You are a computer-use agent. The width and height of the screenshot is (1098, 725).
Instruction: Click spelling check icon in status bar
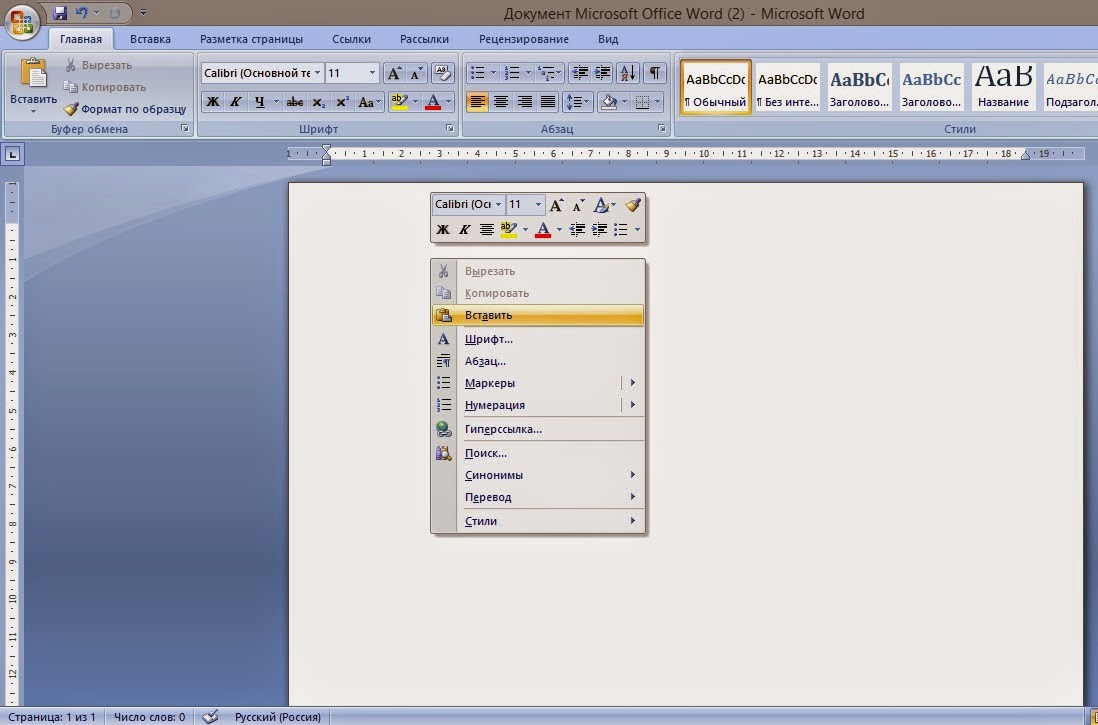(x=210, y=717)
